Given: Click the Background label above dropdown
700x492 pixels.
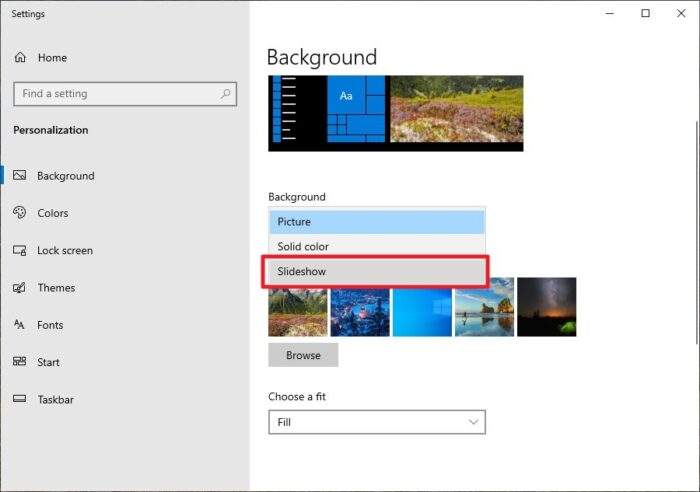Looking at the screenshot, I should click(297, 197).
